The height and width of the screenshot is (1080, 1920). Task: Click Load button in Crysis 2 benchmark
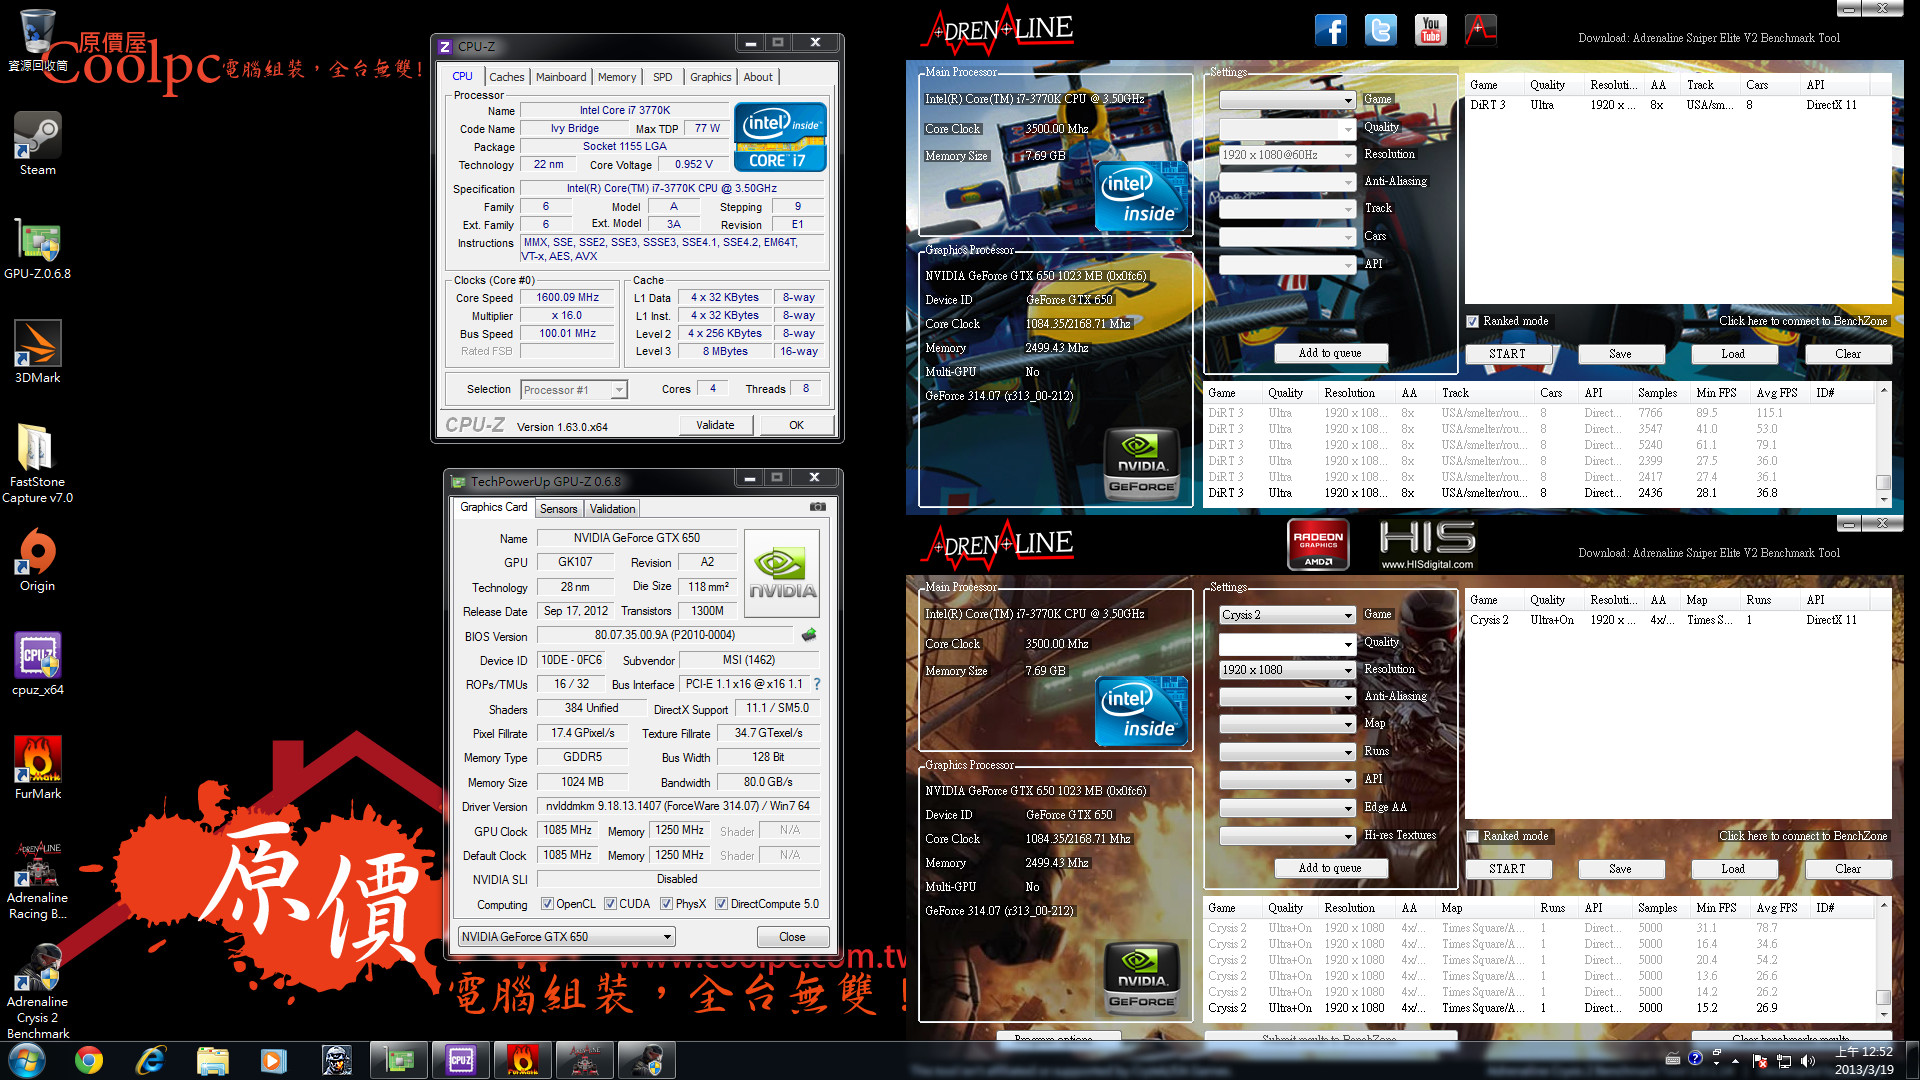pyautogui.click(x=1733, y=869)
